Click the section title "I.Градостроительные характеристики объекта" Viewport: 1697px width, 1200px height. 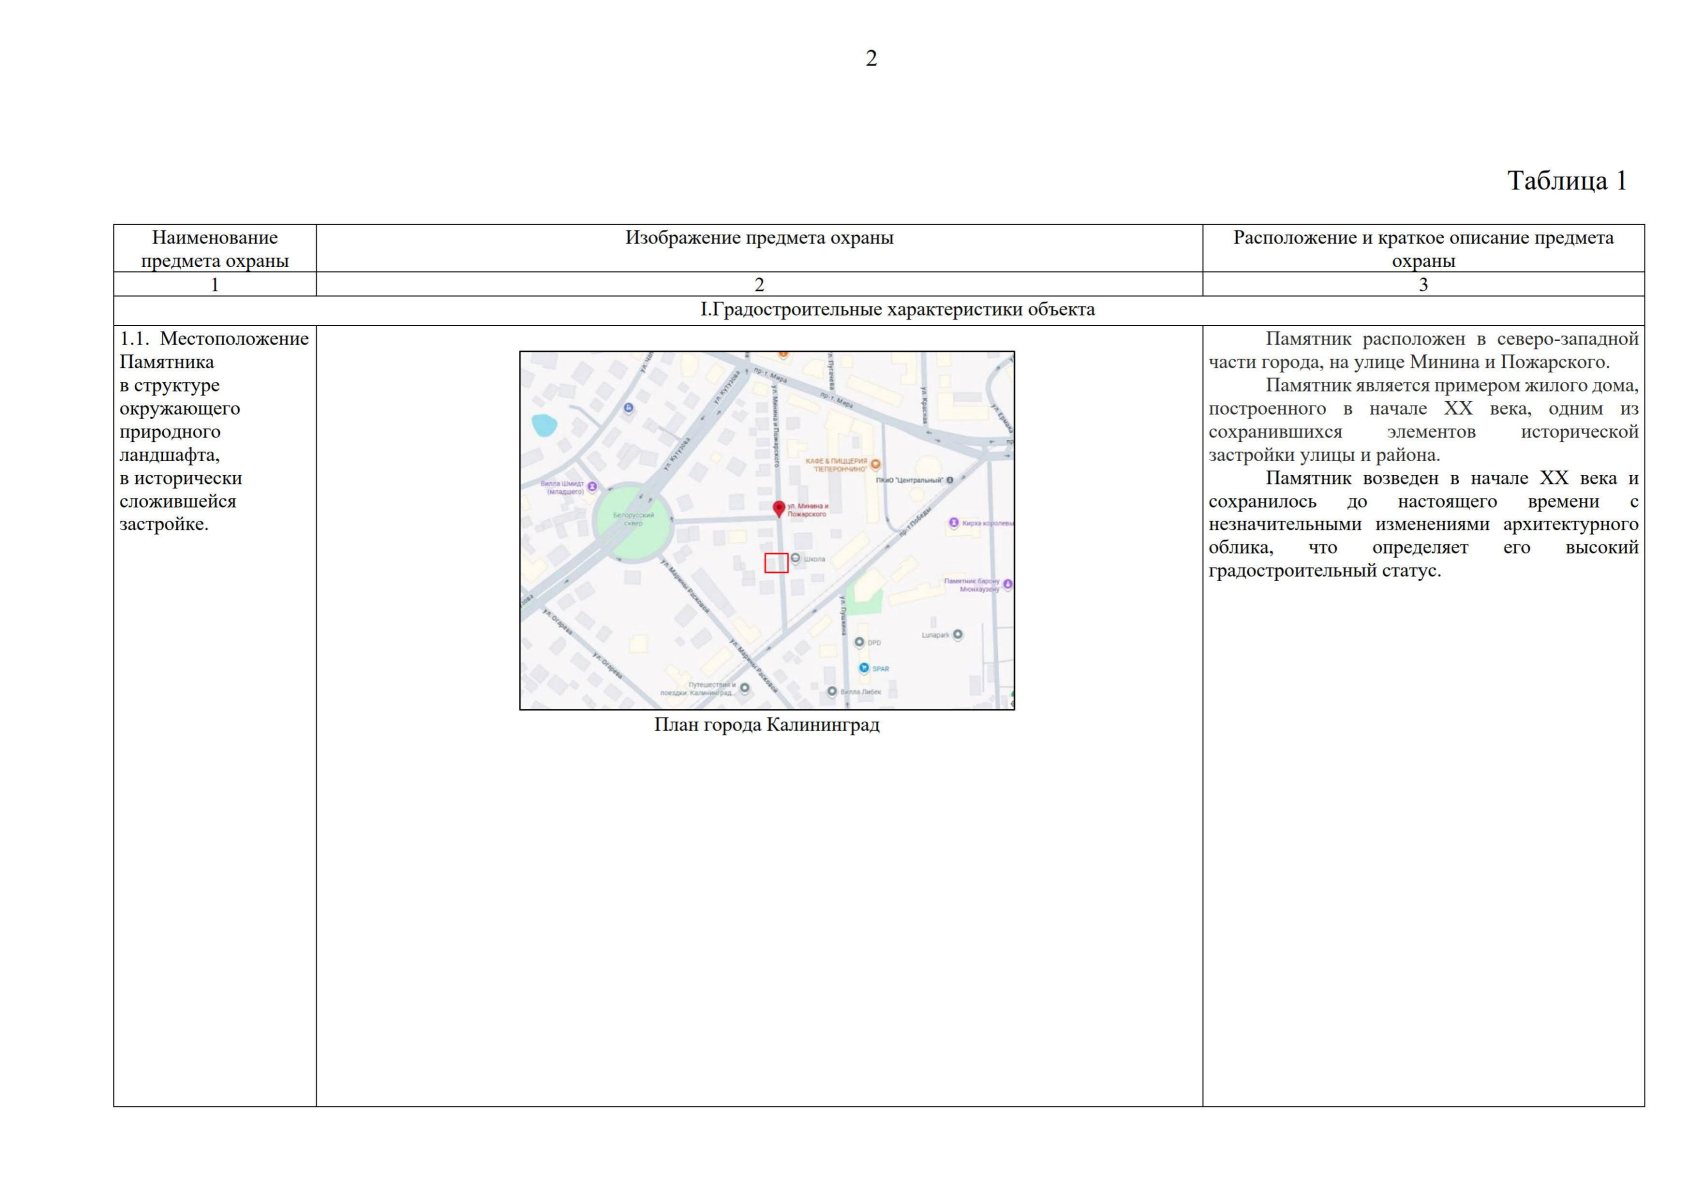point(897,310)
